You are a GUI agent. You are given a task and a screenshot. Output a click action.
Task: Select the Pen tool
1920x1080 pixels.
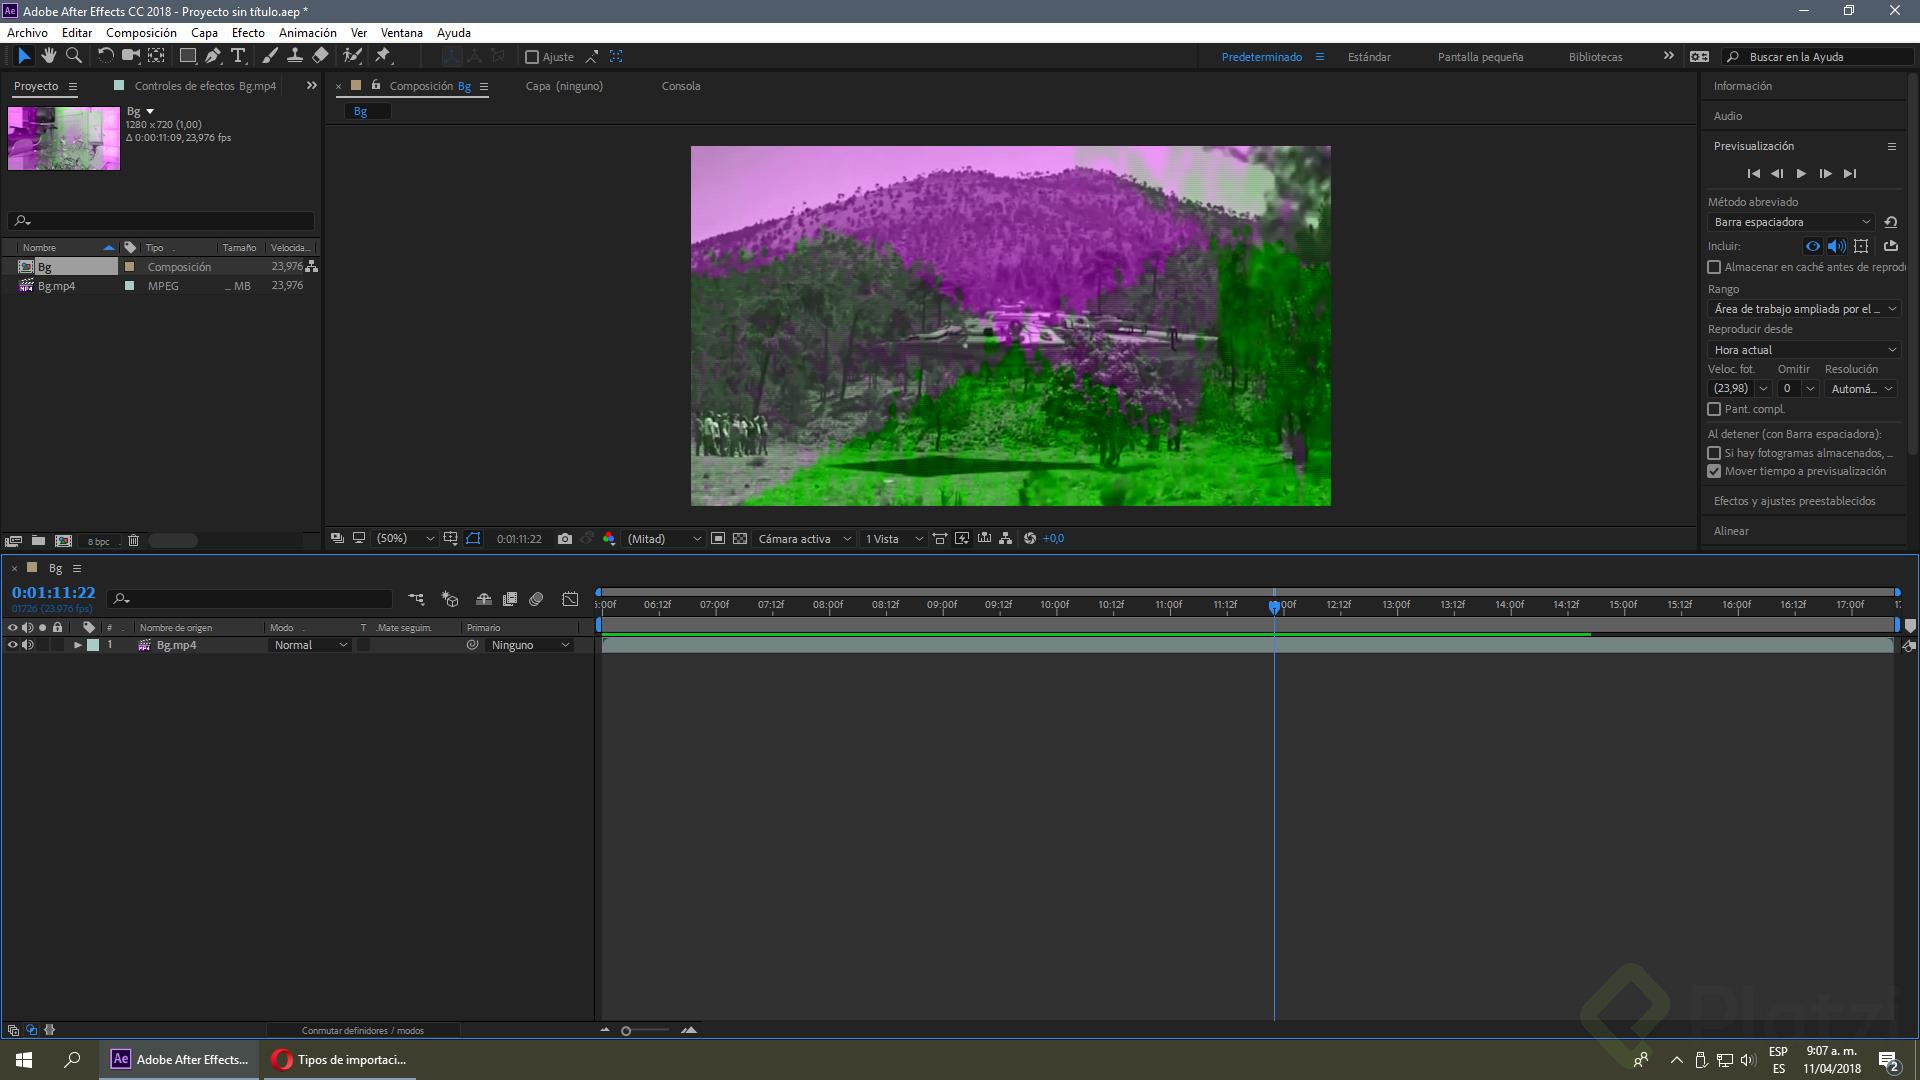click(213, 56)
